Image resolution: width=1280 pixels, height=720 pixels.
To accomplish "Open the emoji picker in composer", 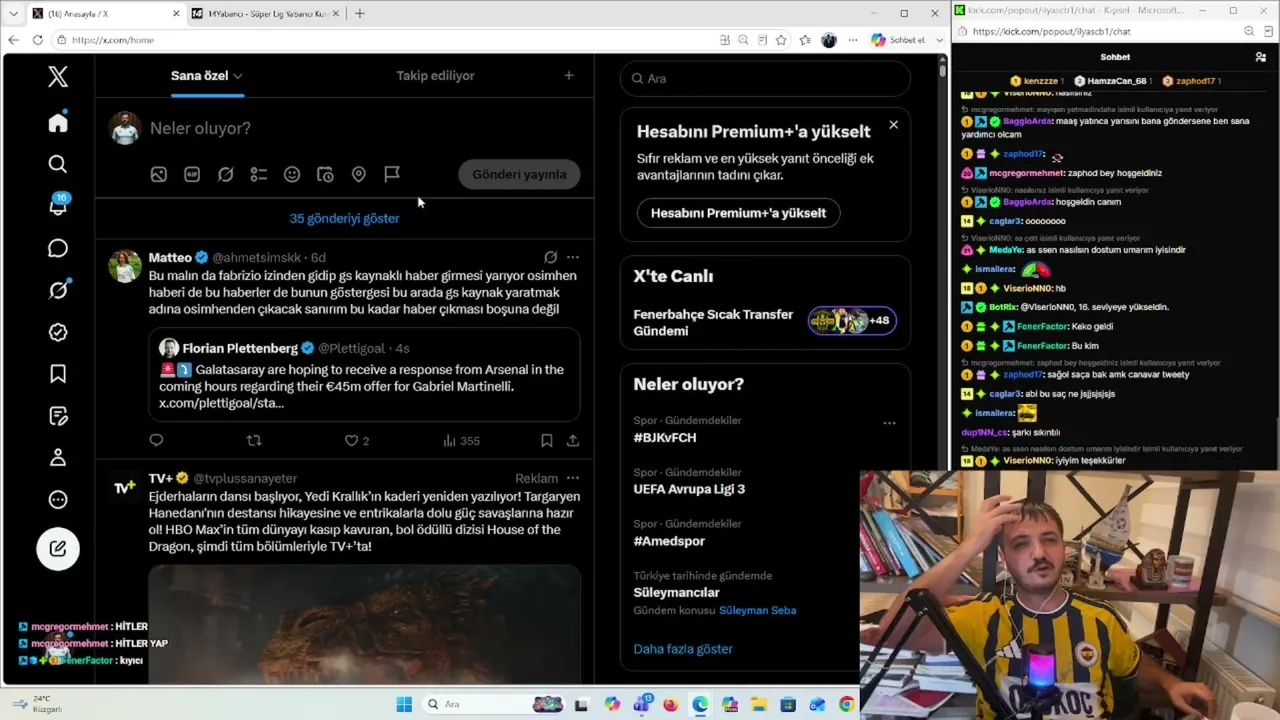I will click(x=292, y=174).
